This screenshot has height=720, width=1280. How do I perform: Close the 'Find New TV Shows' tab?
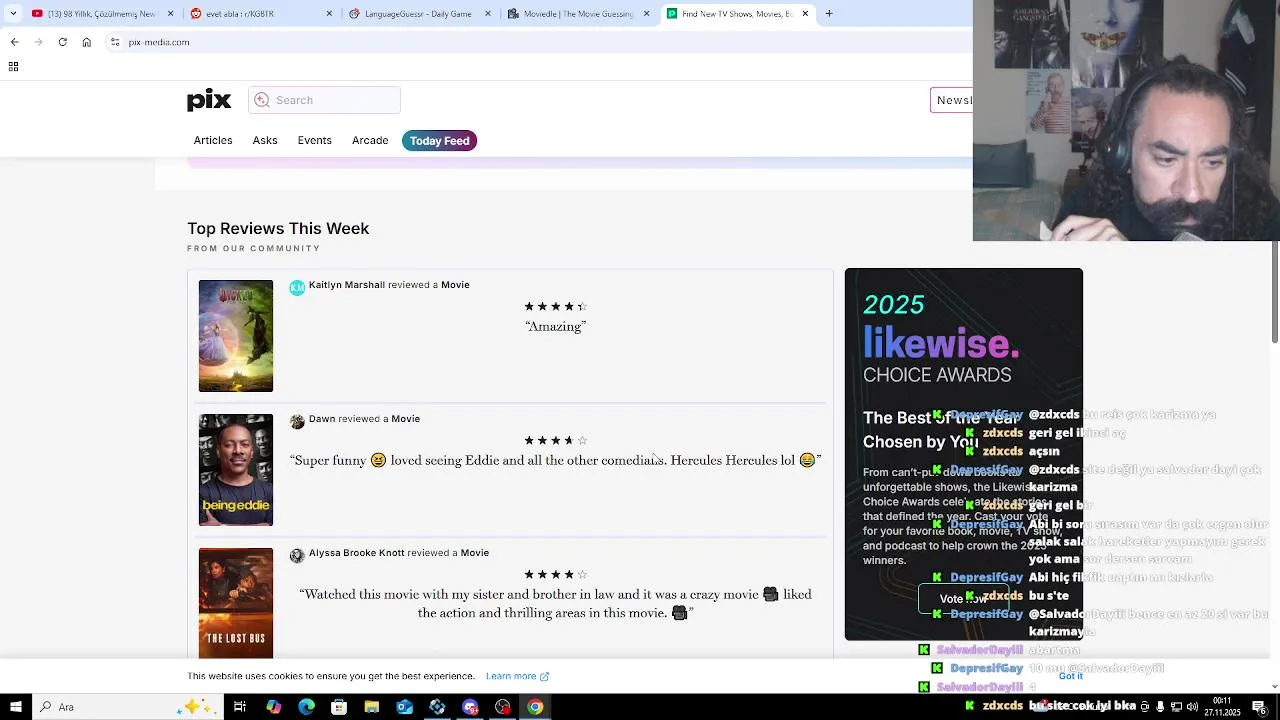pos(805,13)
